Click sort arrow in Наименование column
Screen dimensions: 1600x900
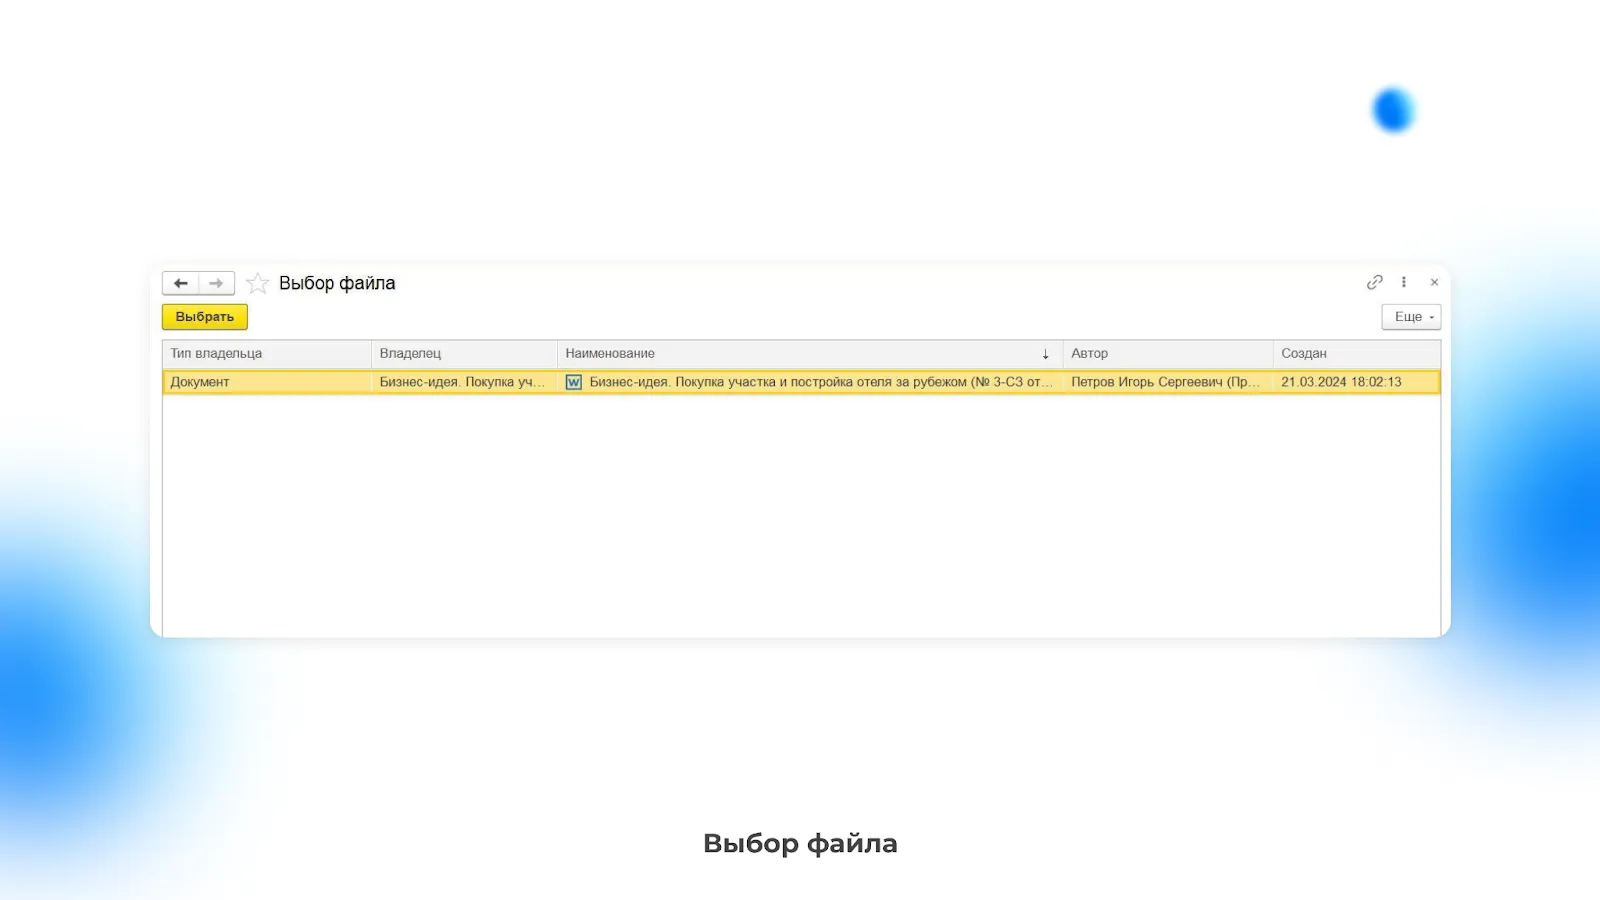(1045, 354)
